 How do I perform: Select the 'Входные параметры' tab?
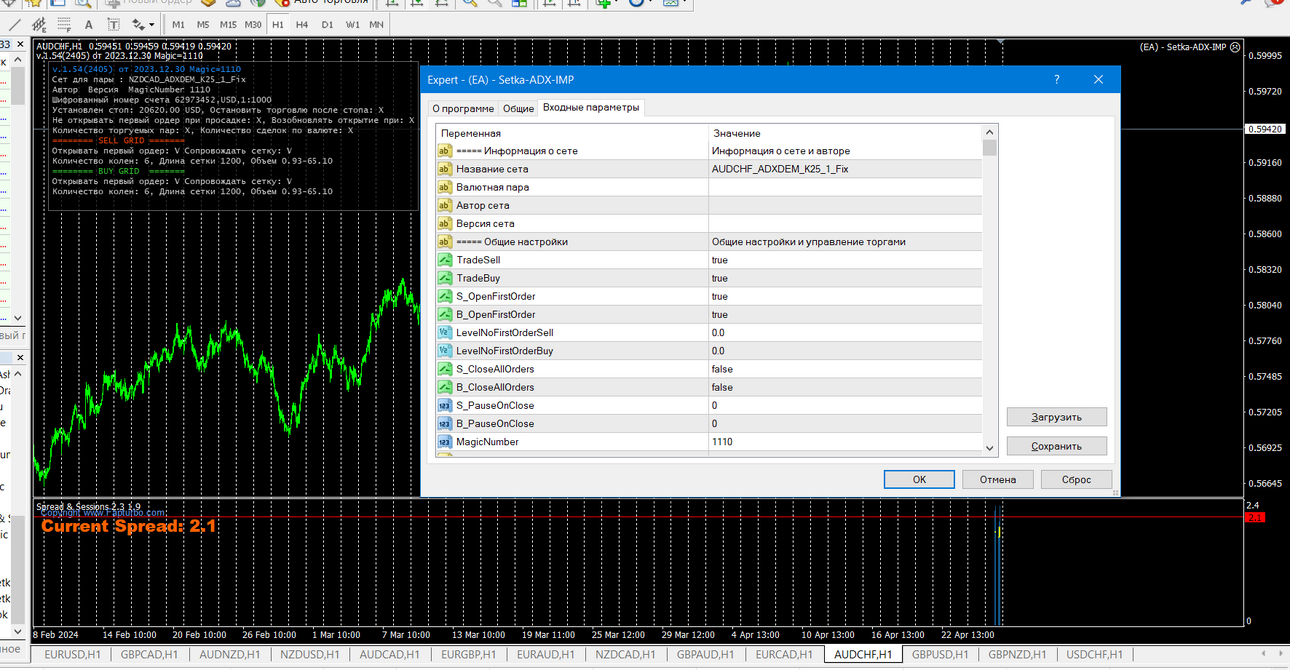(x=591, y=107)
